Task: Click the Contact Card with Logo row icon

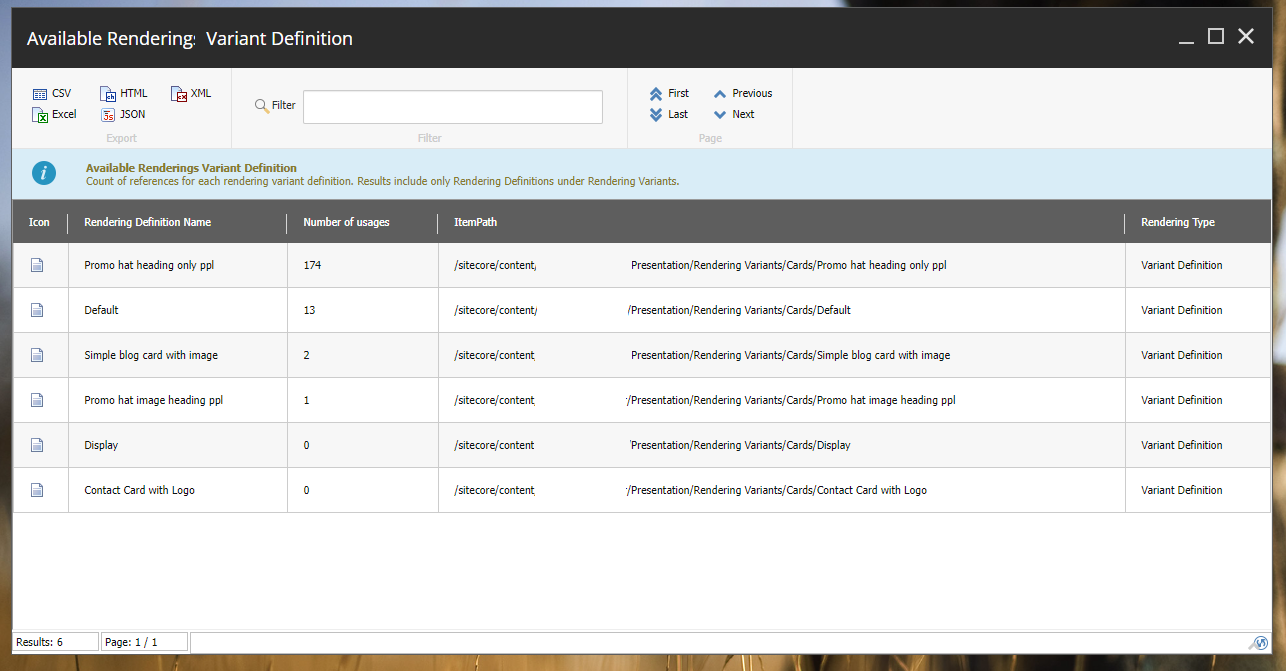Action: 37,490
